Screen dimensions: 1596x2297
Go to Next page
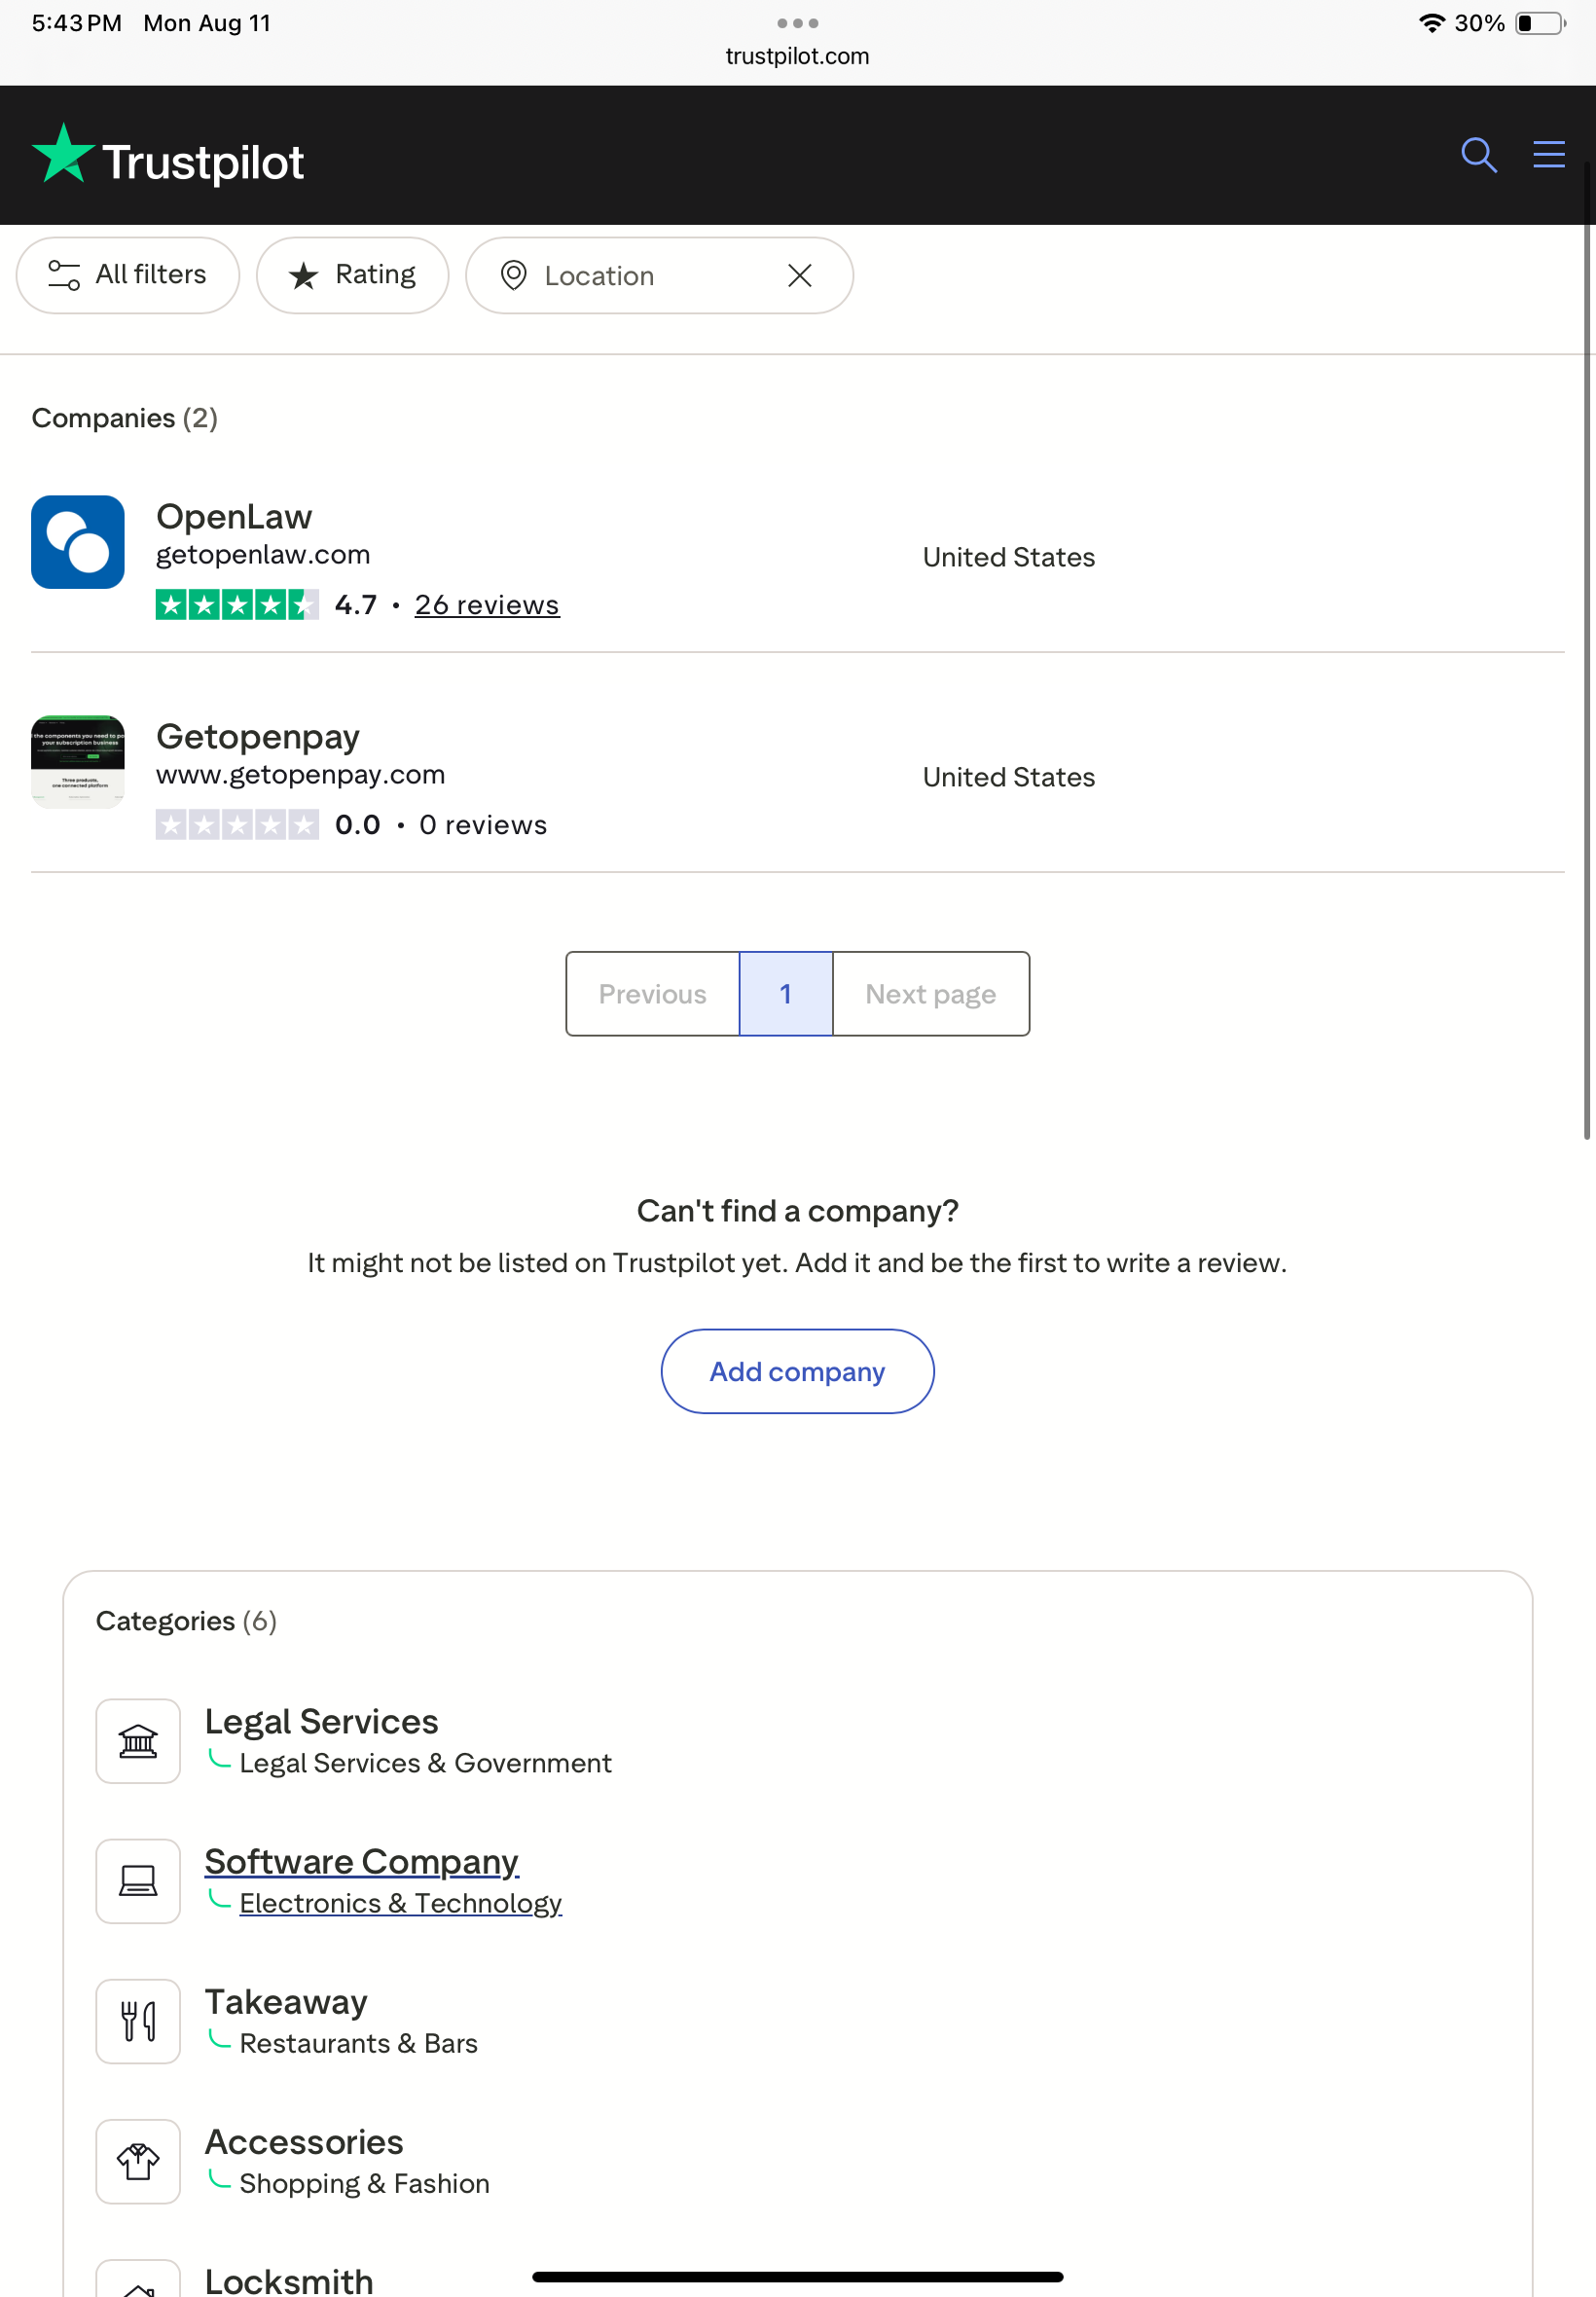(x=930, y=993)
